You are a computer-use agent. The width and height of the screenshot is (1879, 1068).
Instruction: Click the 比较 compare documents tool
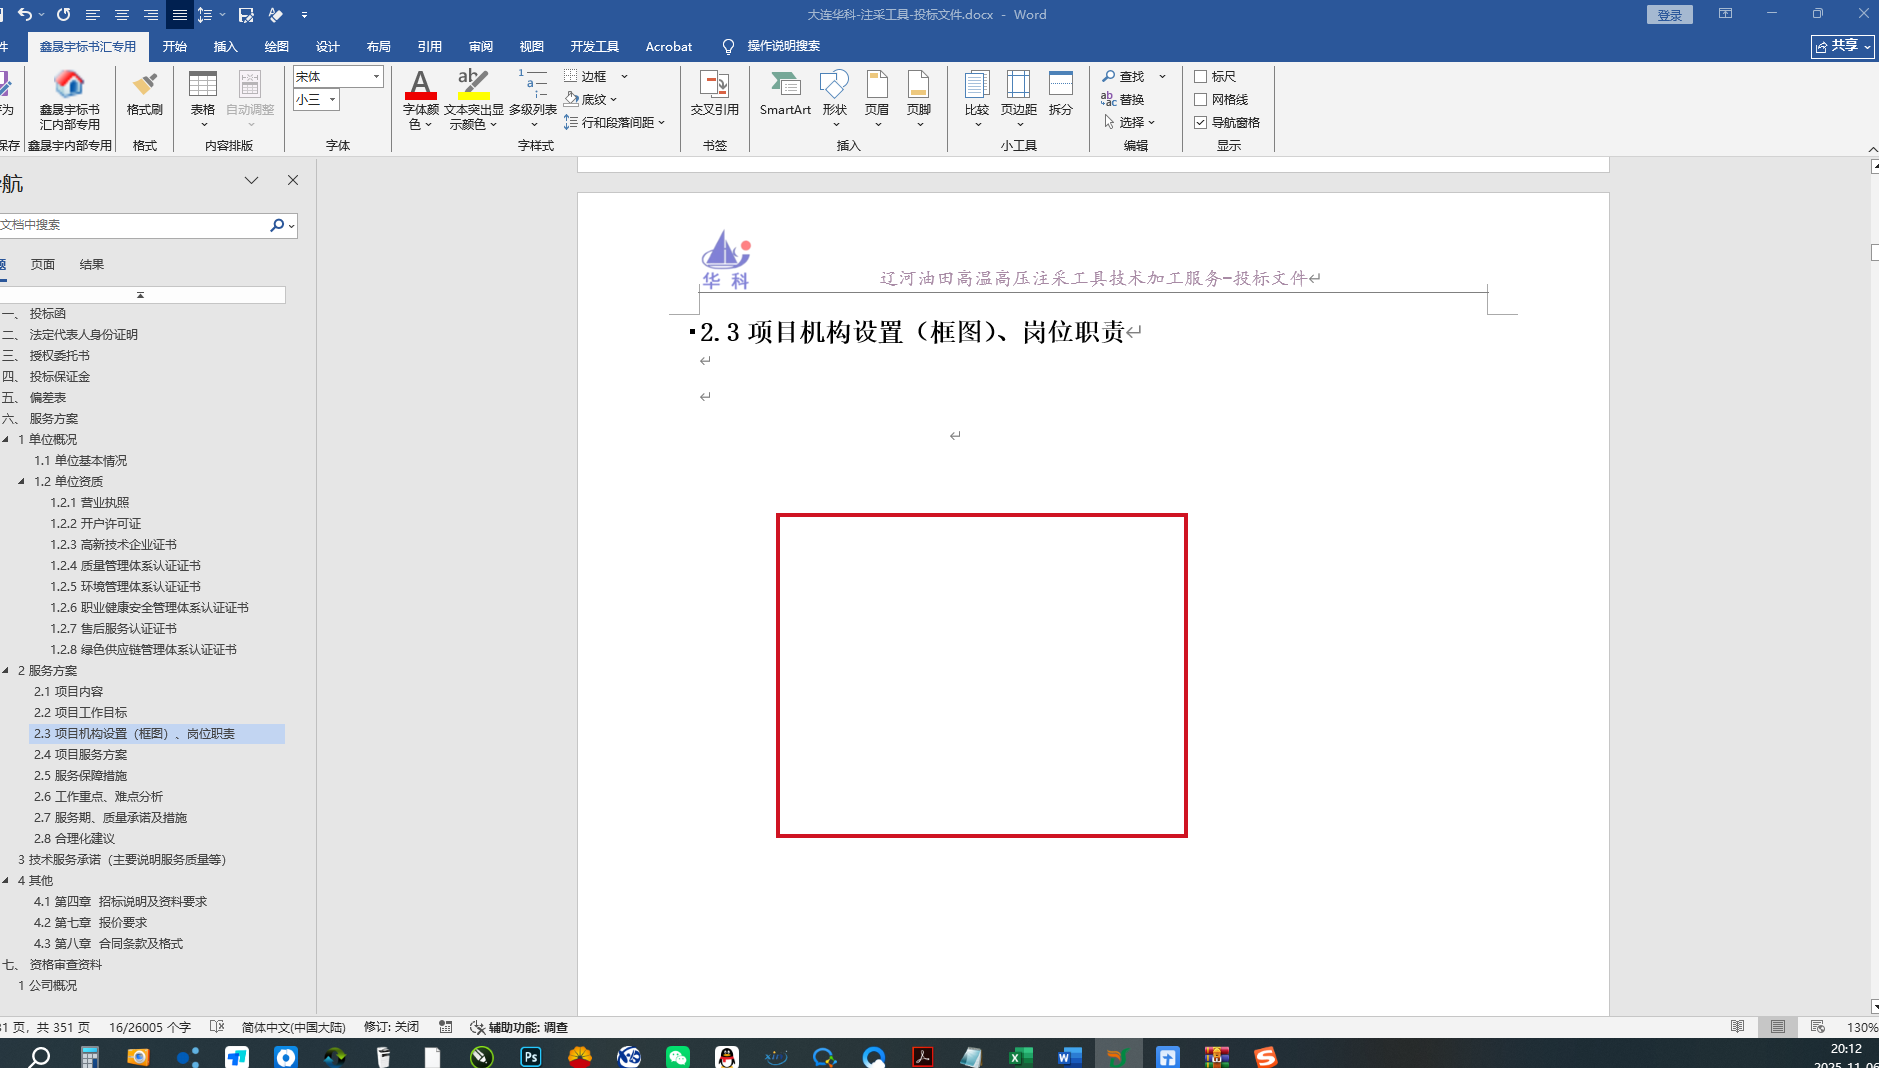tap(977, 100)
